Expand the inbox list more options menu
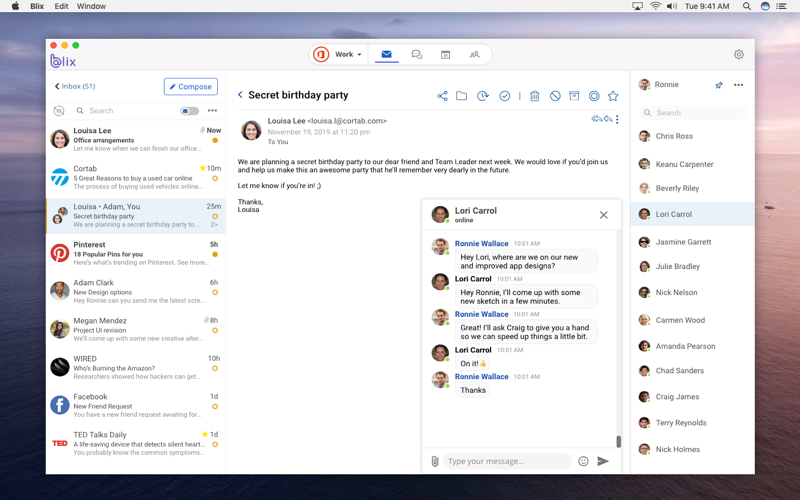Viewport: 800px width, 500px height. pos(212,111)
